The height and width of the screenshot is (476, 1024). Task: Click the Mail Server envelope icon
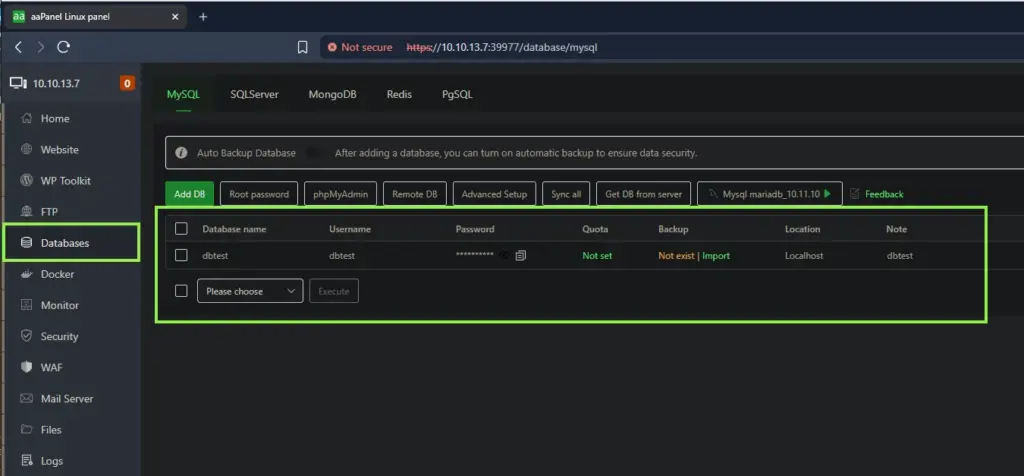pos(27,398)
